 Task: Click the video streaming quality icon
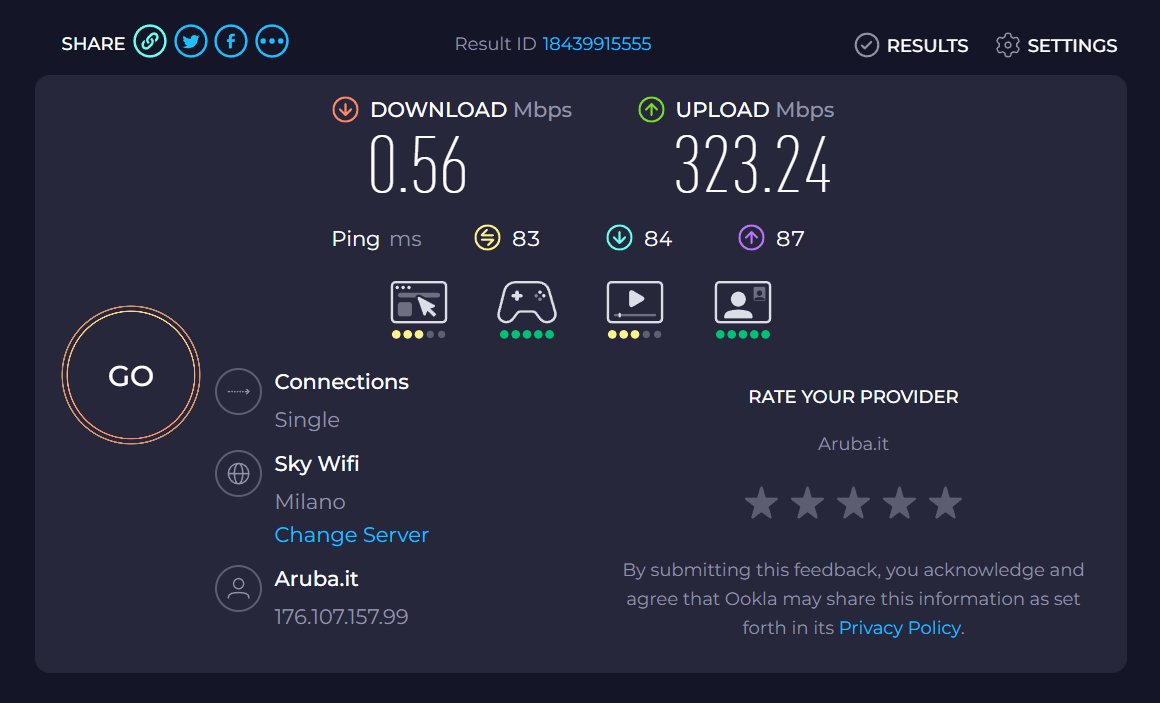[x=635, y=302]
